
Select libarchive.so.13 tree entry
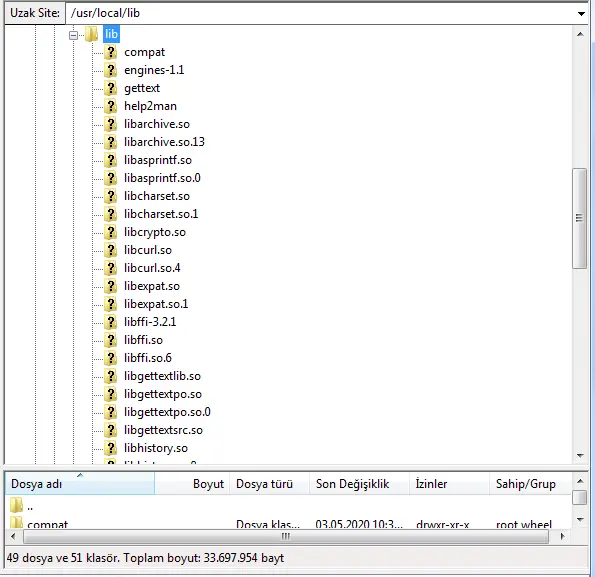click(164, 142)
